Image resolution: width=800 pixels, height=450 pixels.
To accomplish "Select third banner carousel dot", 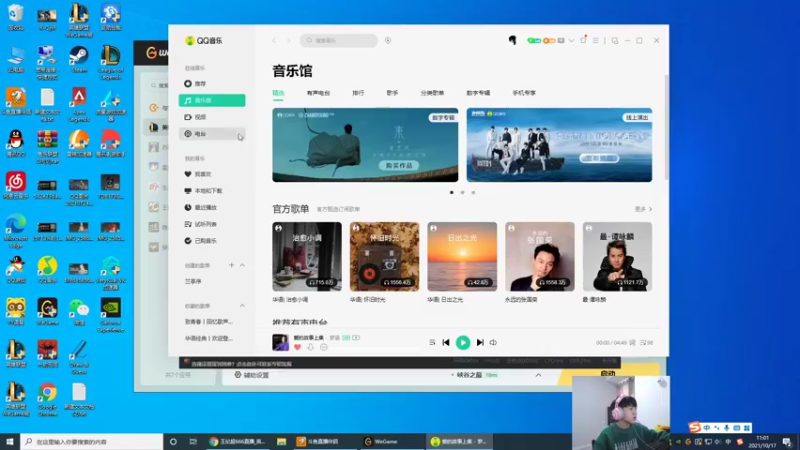I will [473, 192].
